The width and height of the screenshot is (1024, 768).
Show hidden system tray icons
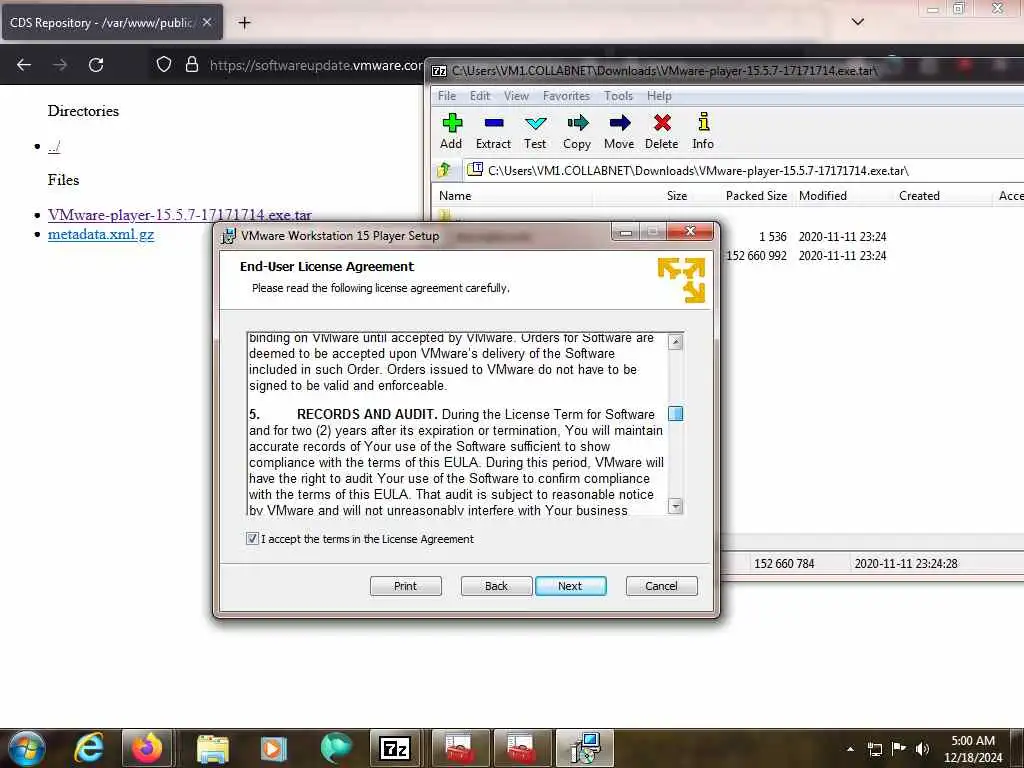coord(850,749)
